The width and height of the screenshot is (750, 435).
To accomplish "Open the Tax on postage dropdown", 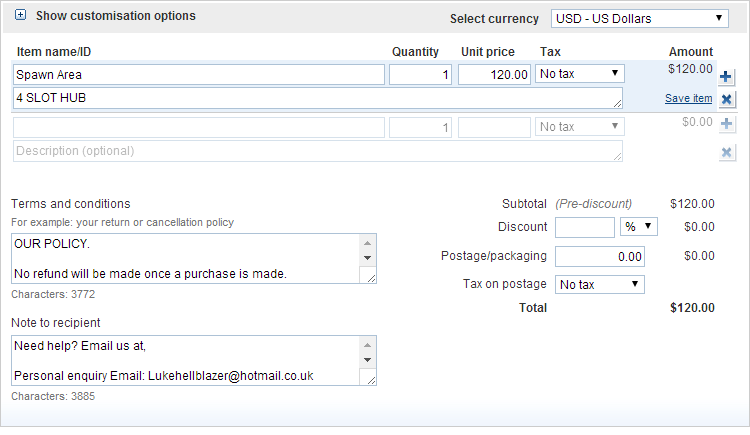I will tap(599, 285).
